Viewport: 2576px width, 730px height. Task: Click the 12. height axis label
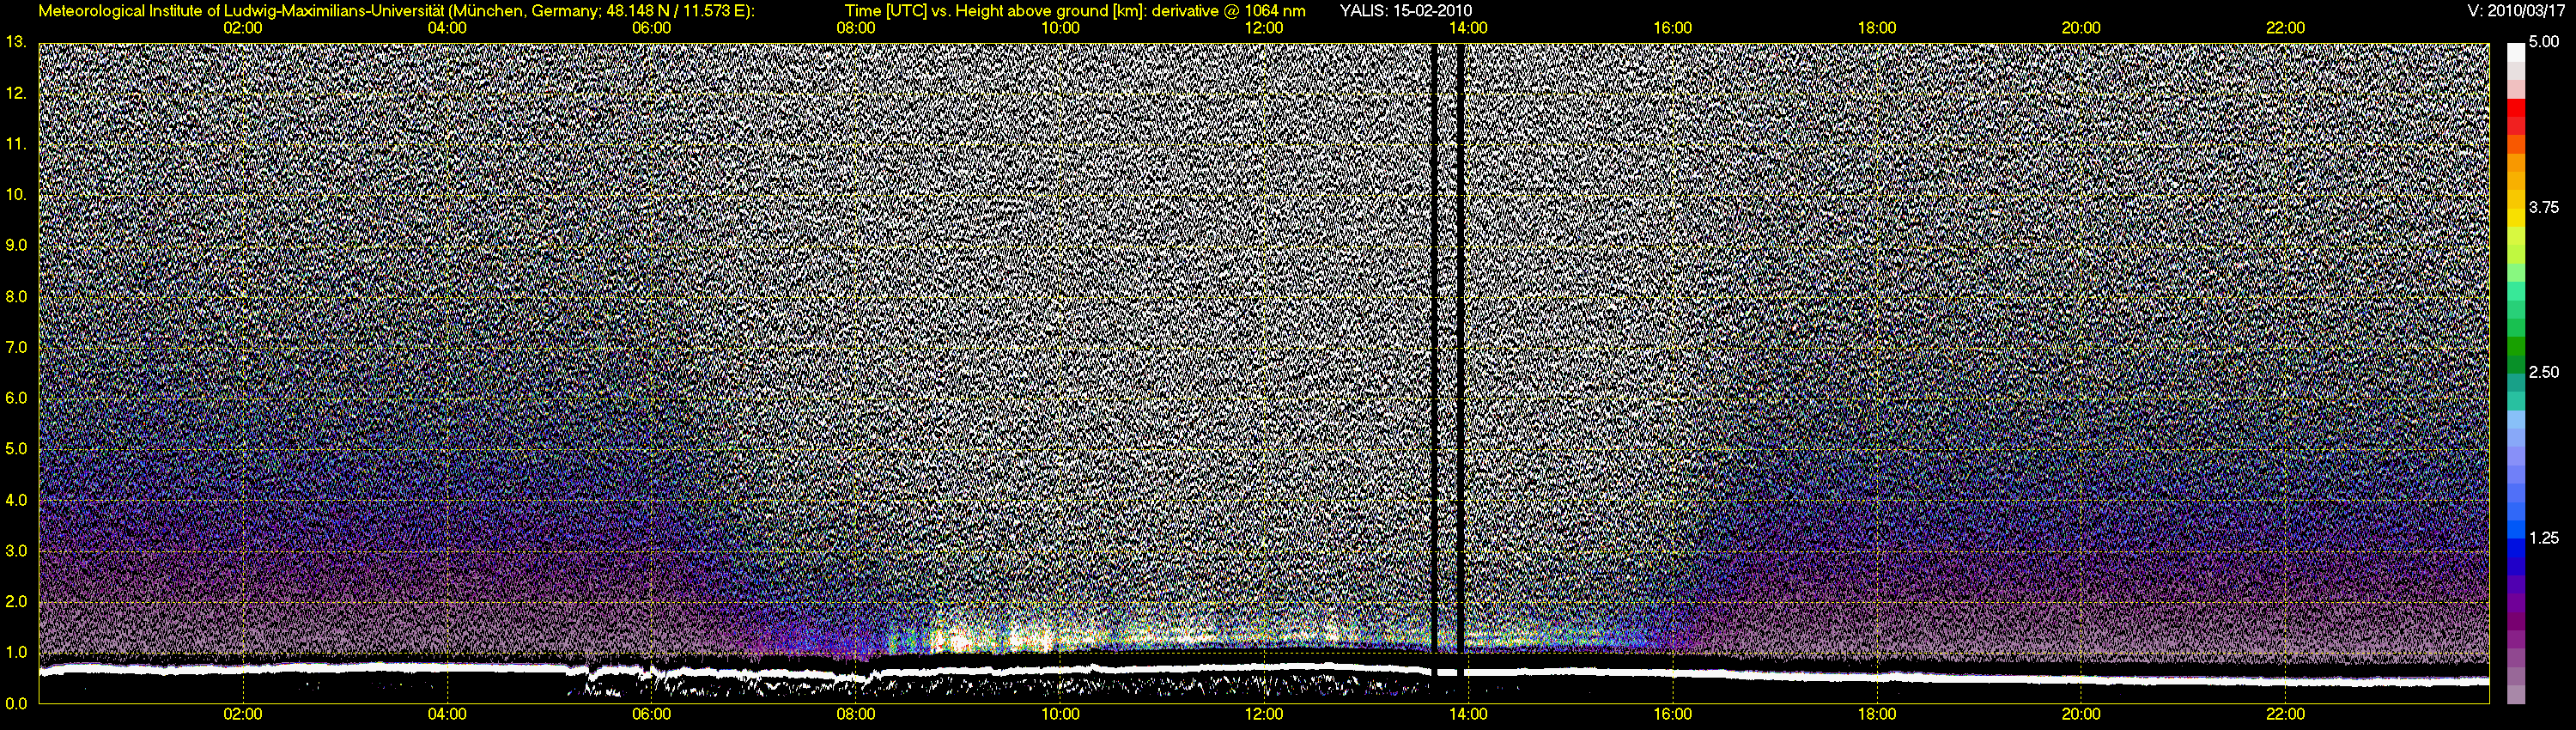(x=16, y=93)
